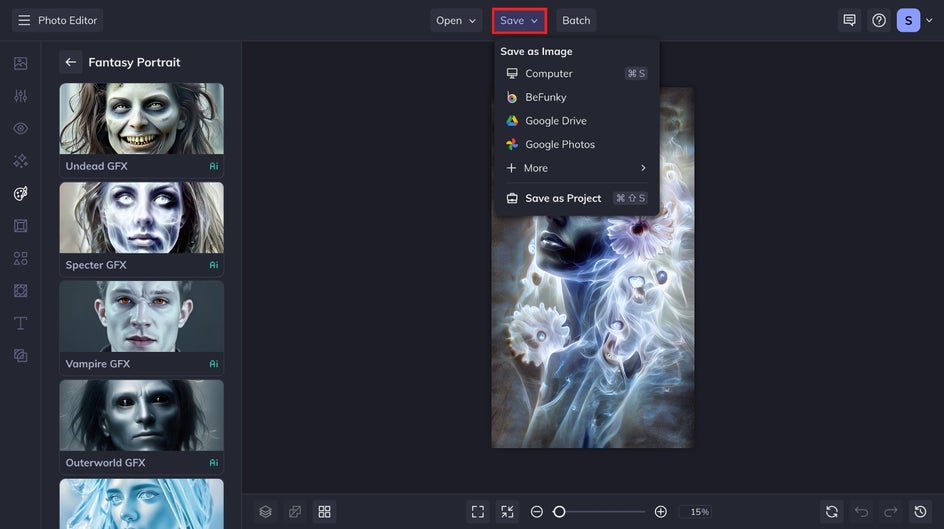
Task: Click the redo arrow icon
Action: pyautogui.click(x=891, y=512)
